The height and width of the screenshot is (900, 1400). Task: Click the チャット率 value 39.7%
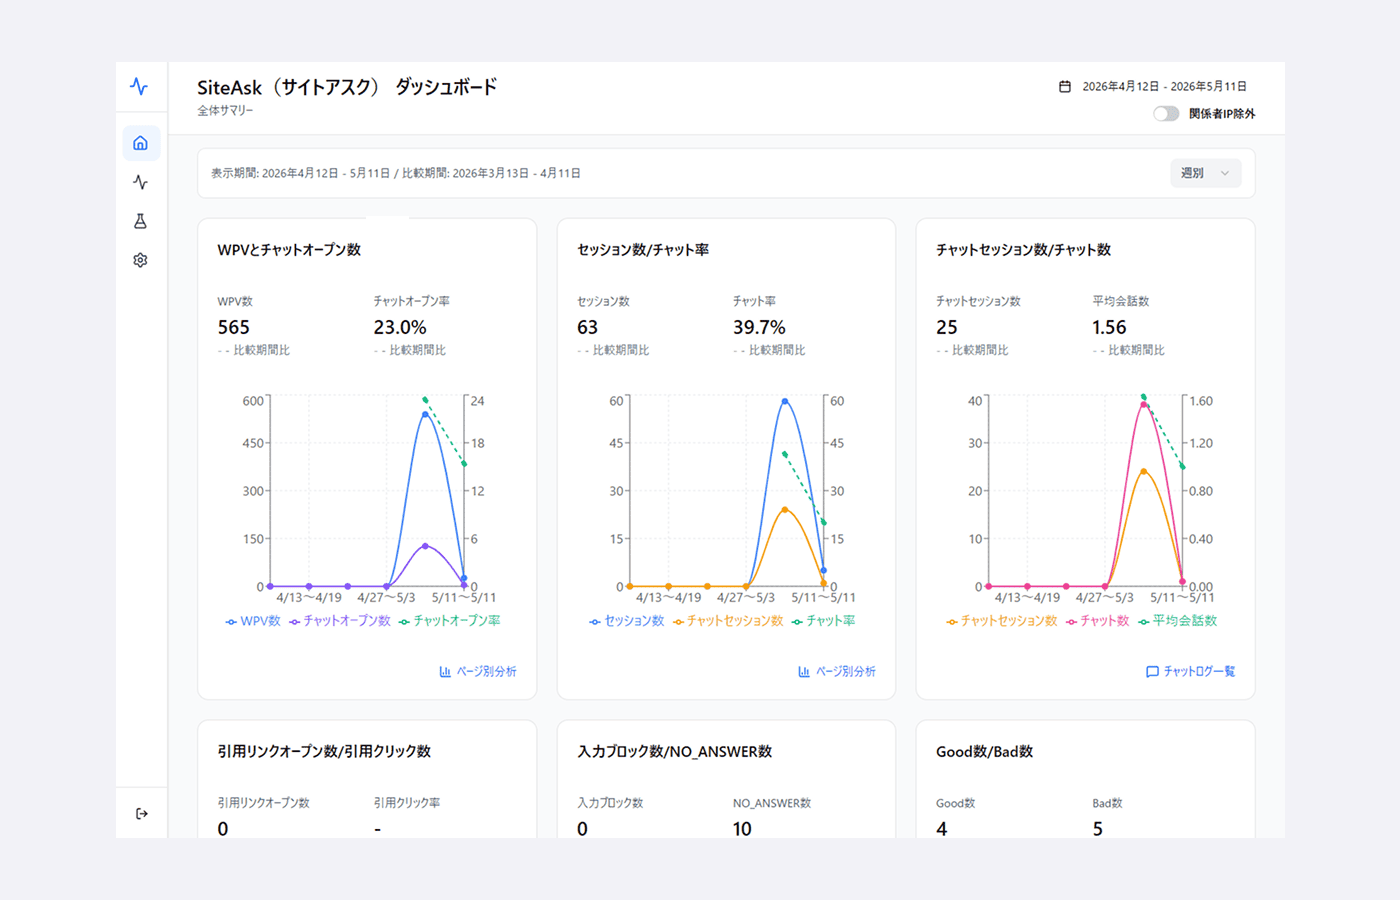pos(759,327)
